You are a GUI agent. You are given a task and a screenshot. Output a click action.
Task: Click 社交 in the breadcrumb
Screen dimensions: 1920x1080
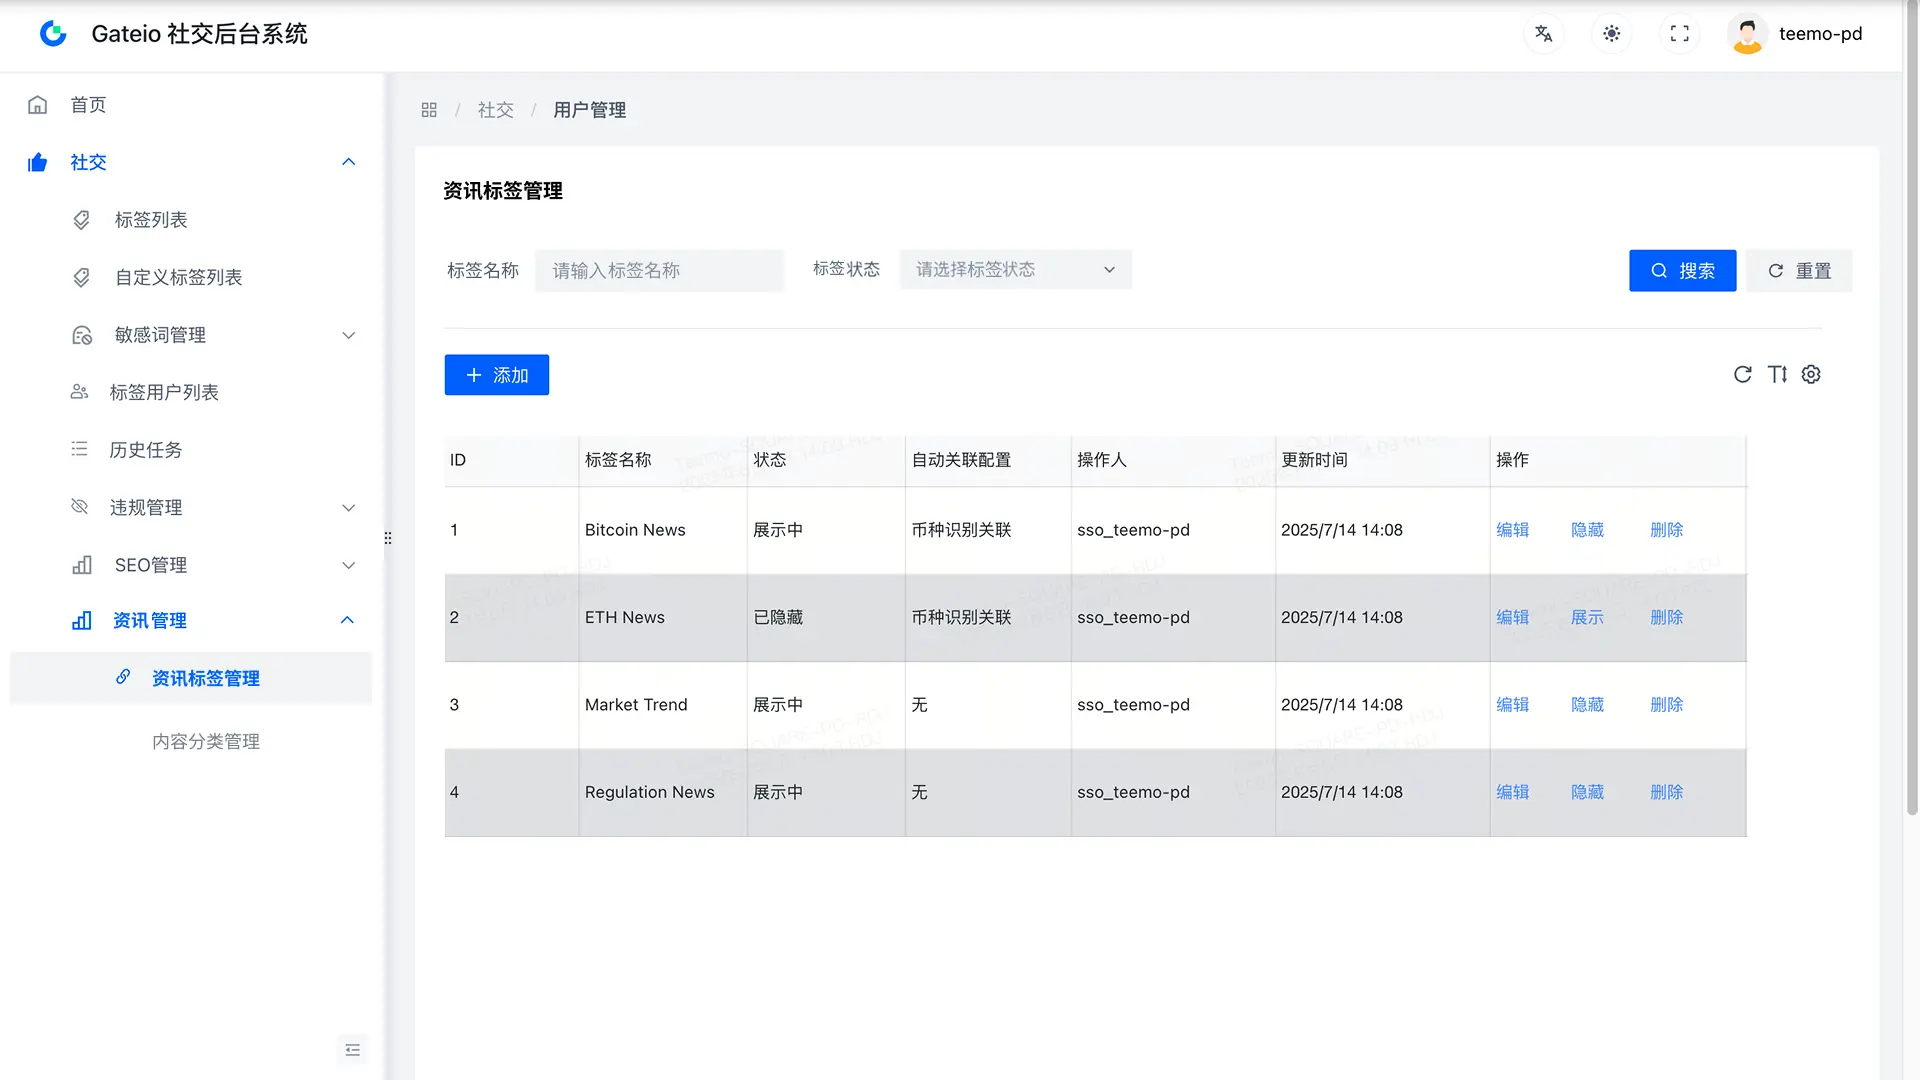click(495, 110)
